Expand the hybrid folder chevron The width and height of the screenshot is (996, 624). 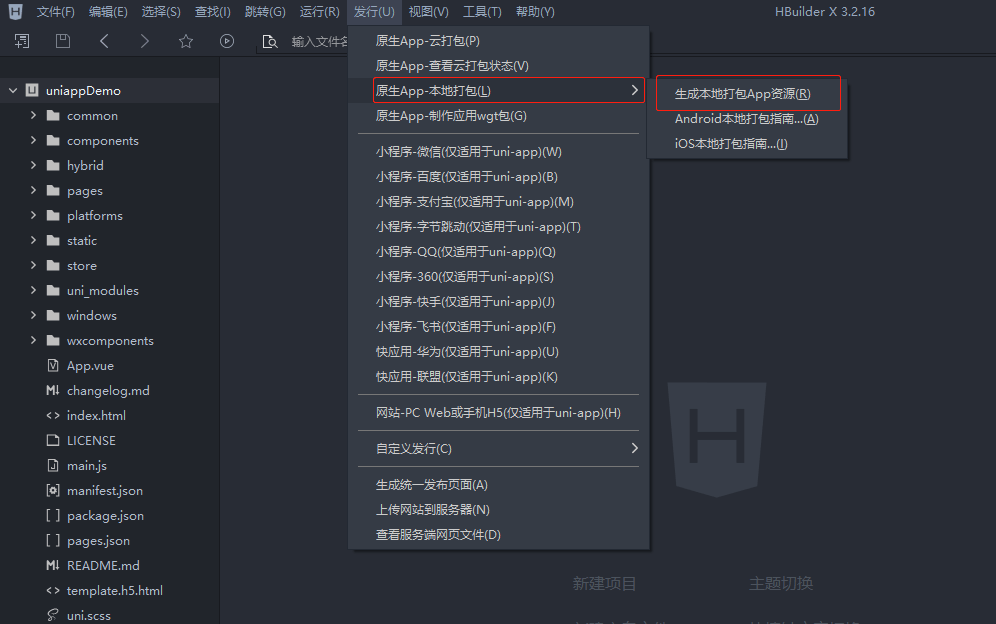34,165
